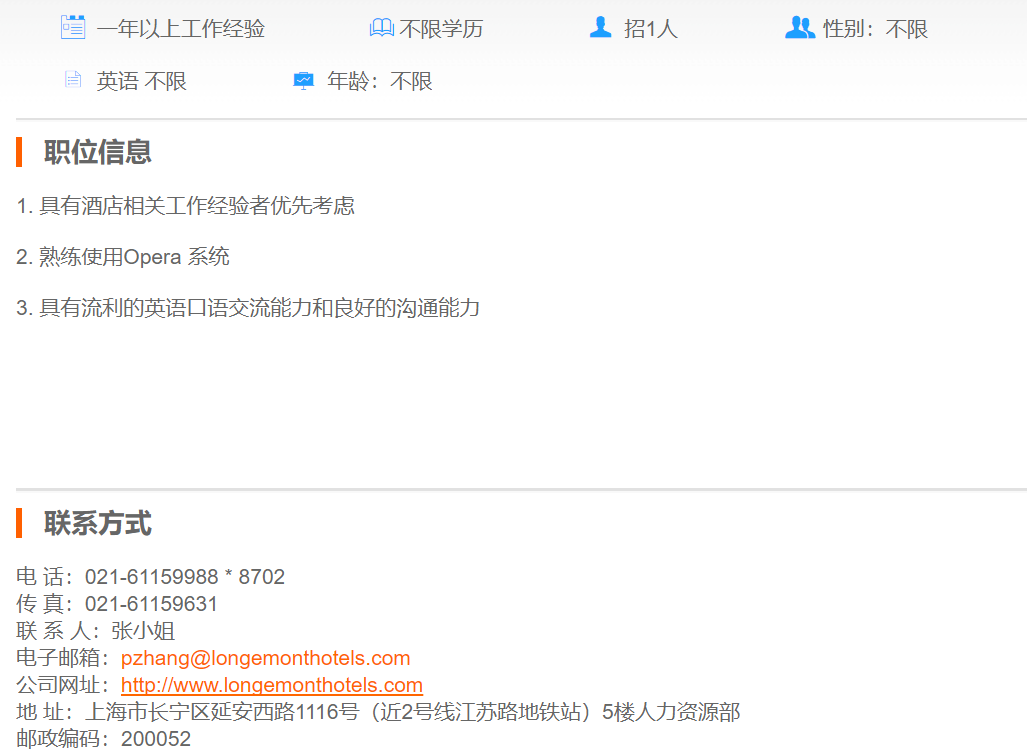Click the requirement about Opera 系统
Image resolution: width=1027 pixels, height=756 pixels.
click(x=123, y=257)
